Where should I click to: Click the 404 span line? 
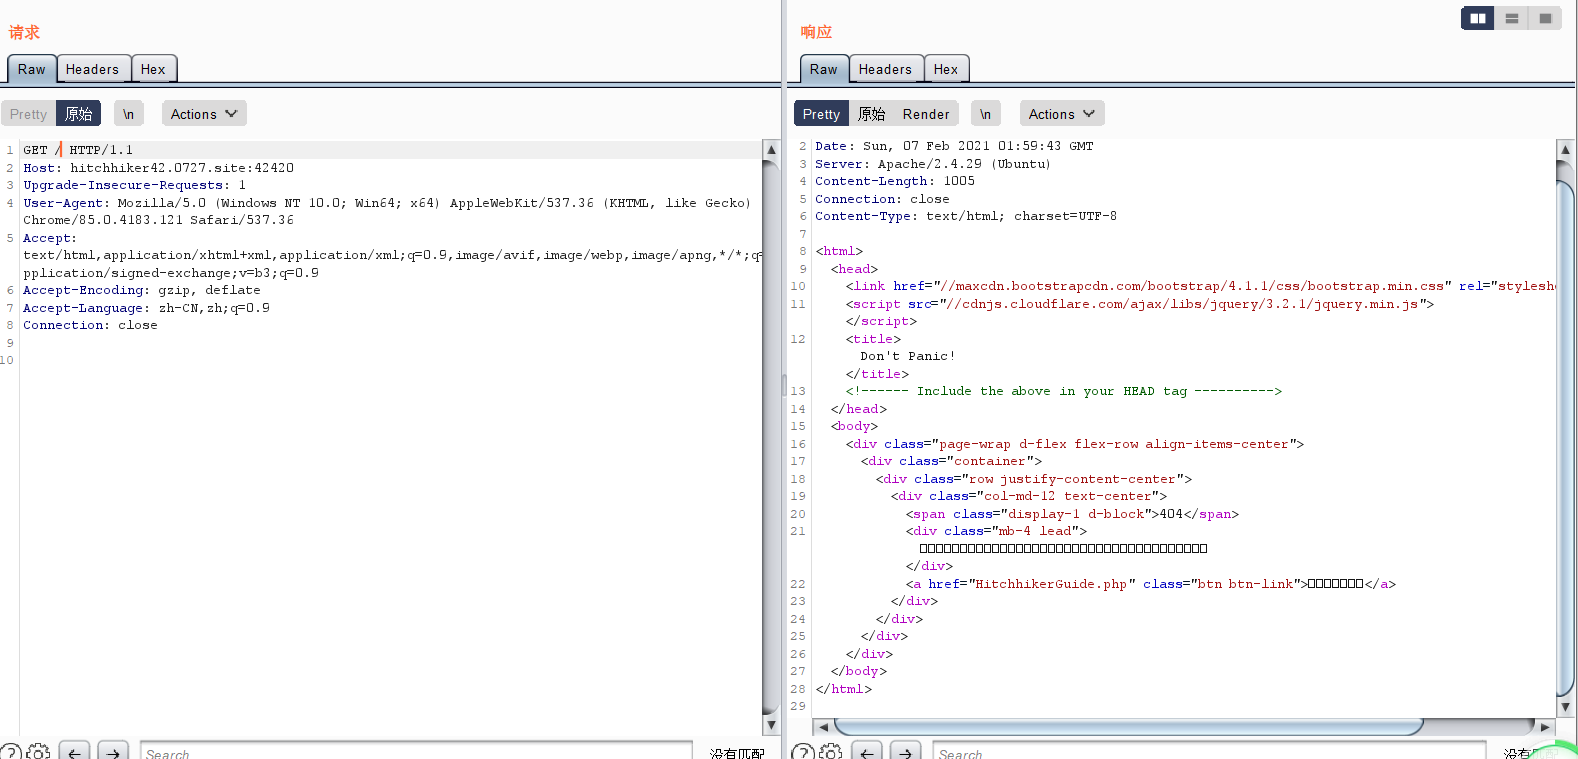(x=1073, y=514)
